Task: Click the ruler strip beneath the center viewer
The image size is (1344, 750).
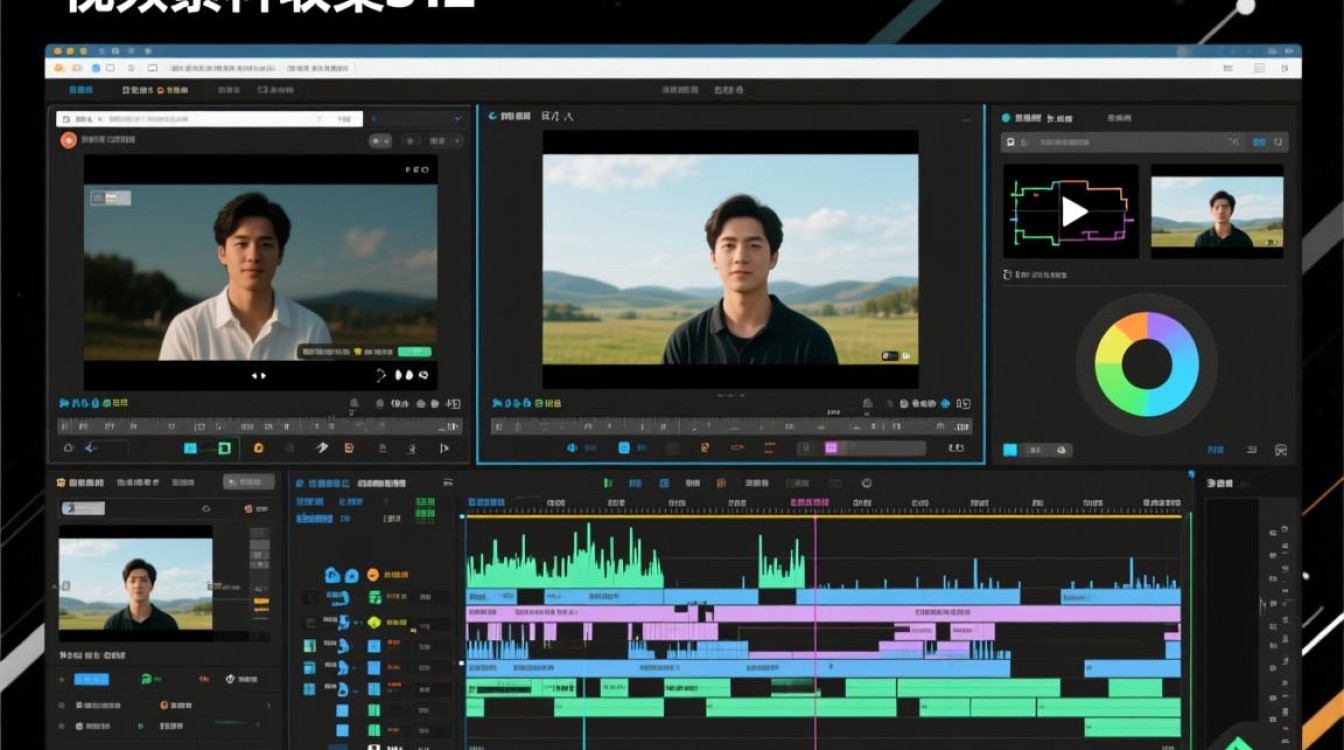Action: [x=731, y=426]
